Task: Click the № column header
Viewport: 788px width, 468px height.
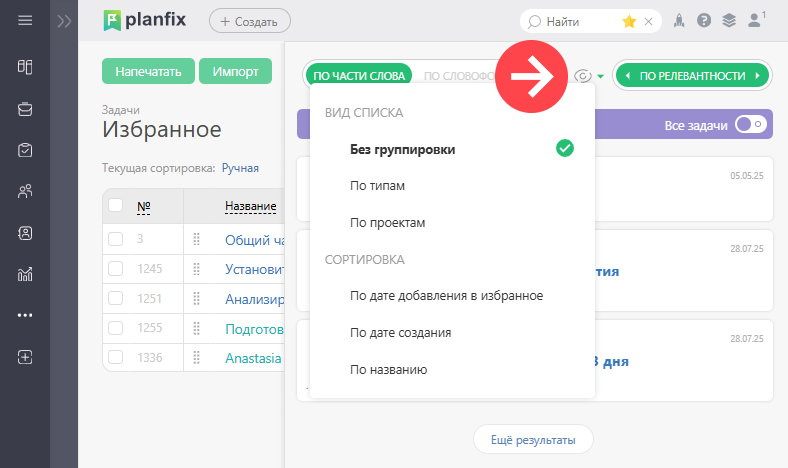Action: [144, 207]
